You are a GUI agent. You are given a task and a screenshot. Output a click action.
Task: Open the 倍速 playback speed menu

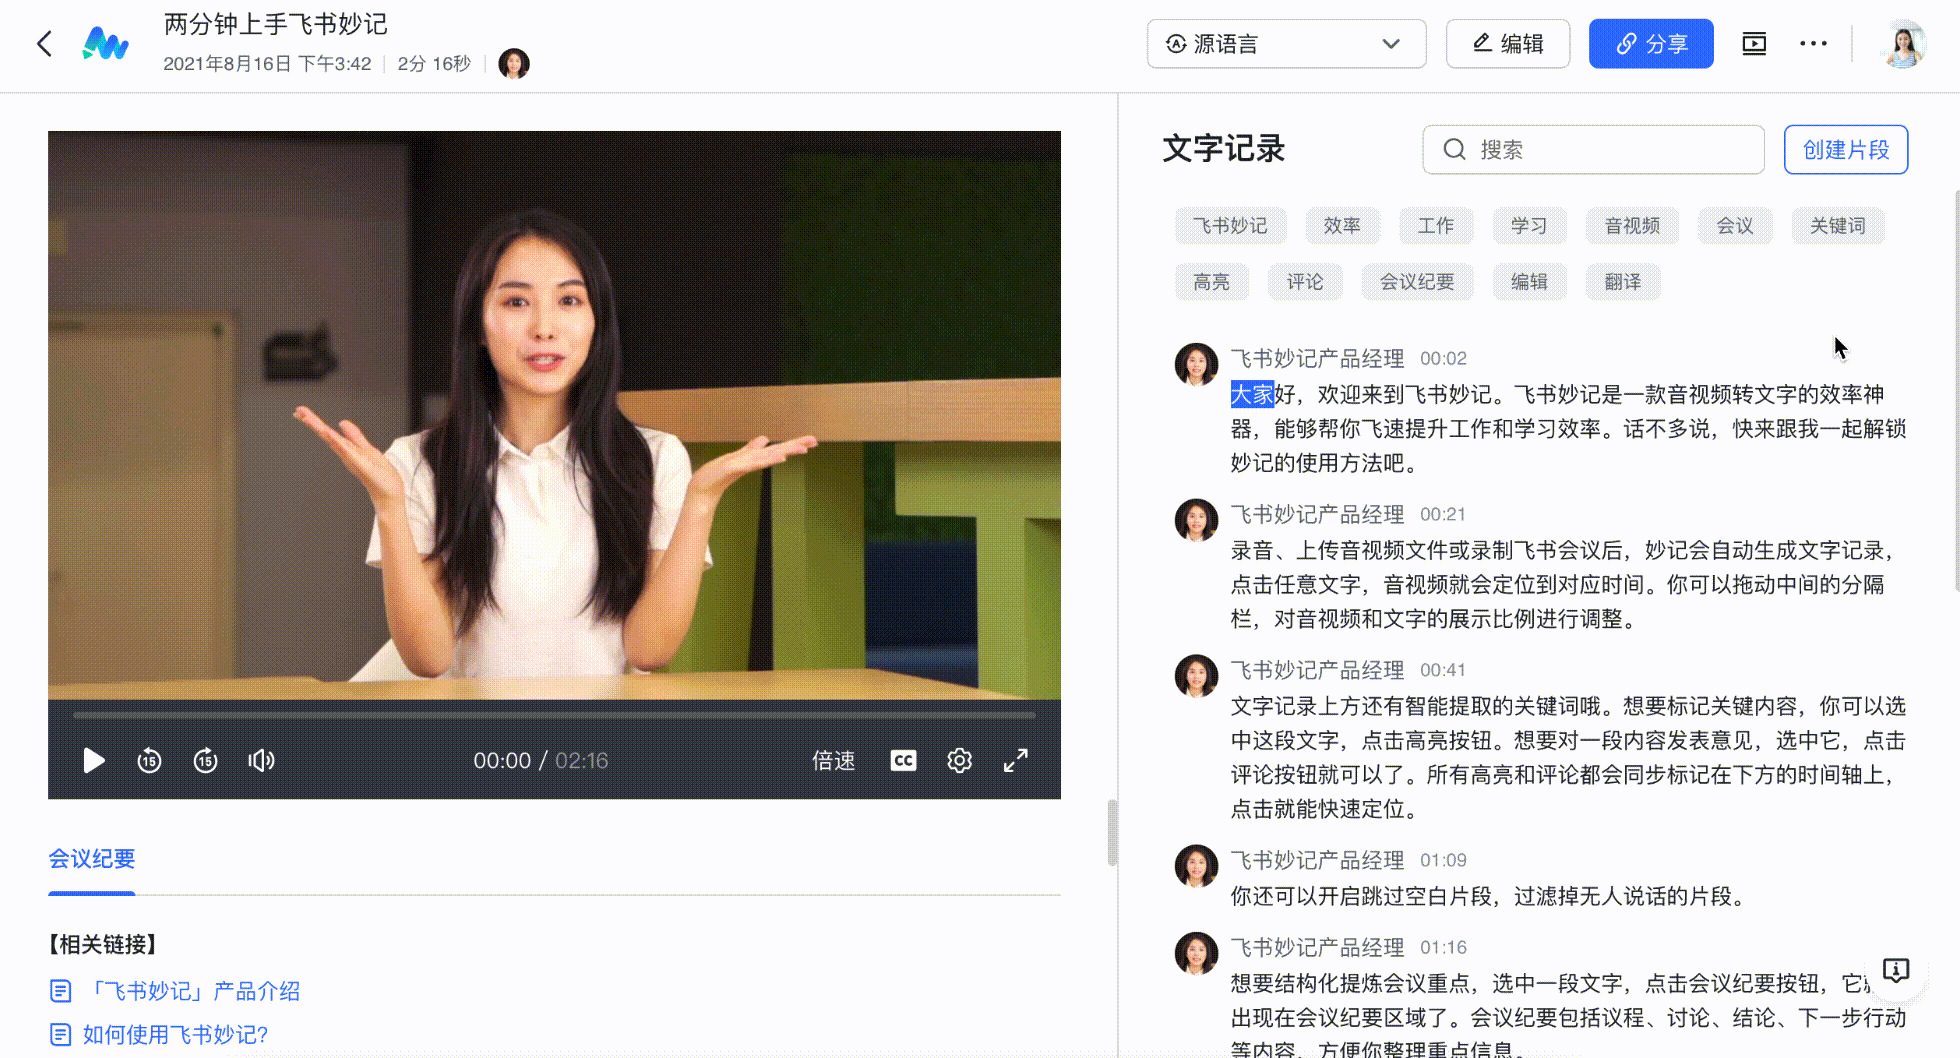(x=833, y=761)
